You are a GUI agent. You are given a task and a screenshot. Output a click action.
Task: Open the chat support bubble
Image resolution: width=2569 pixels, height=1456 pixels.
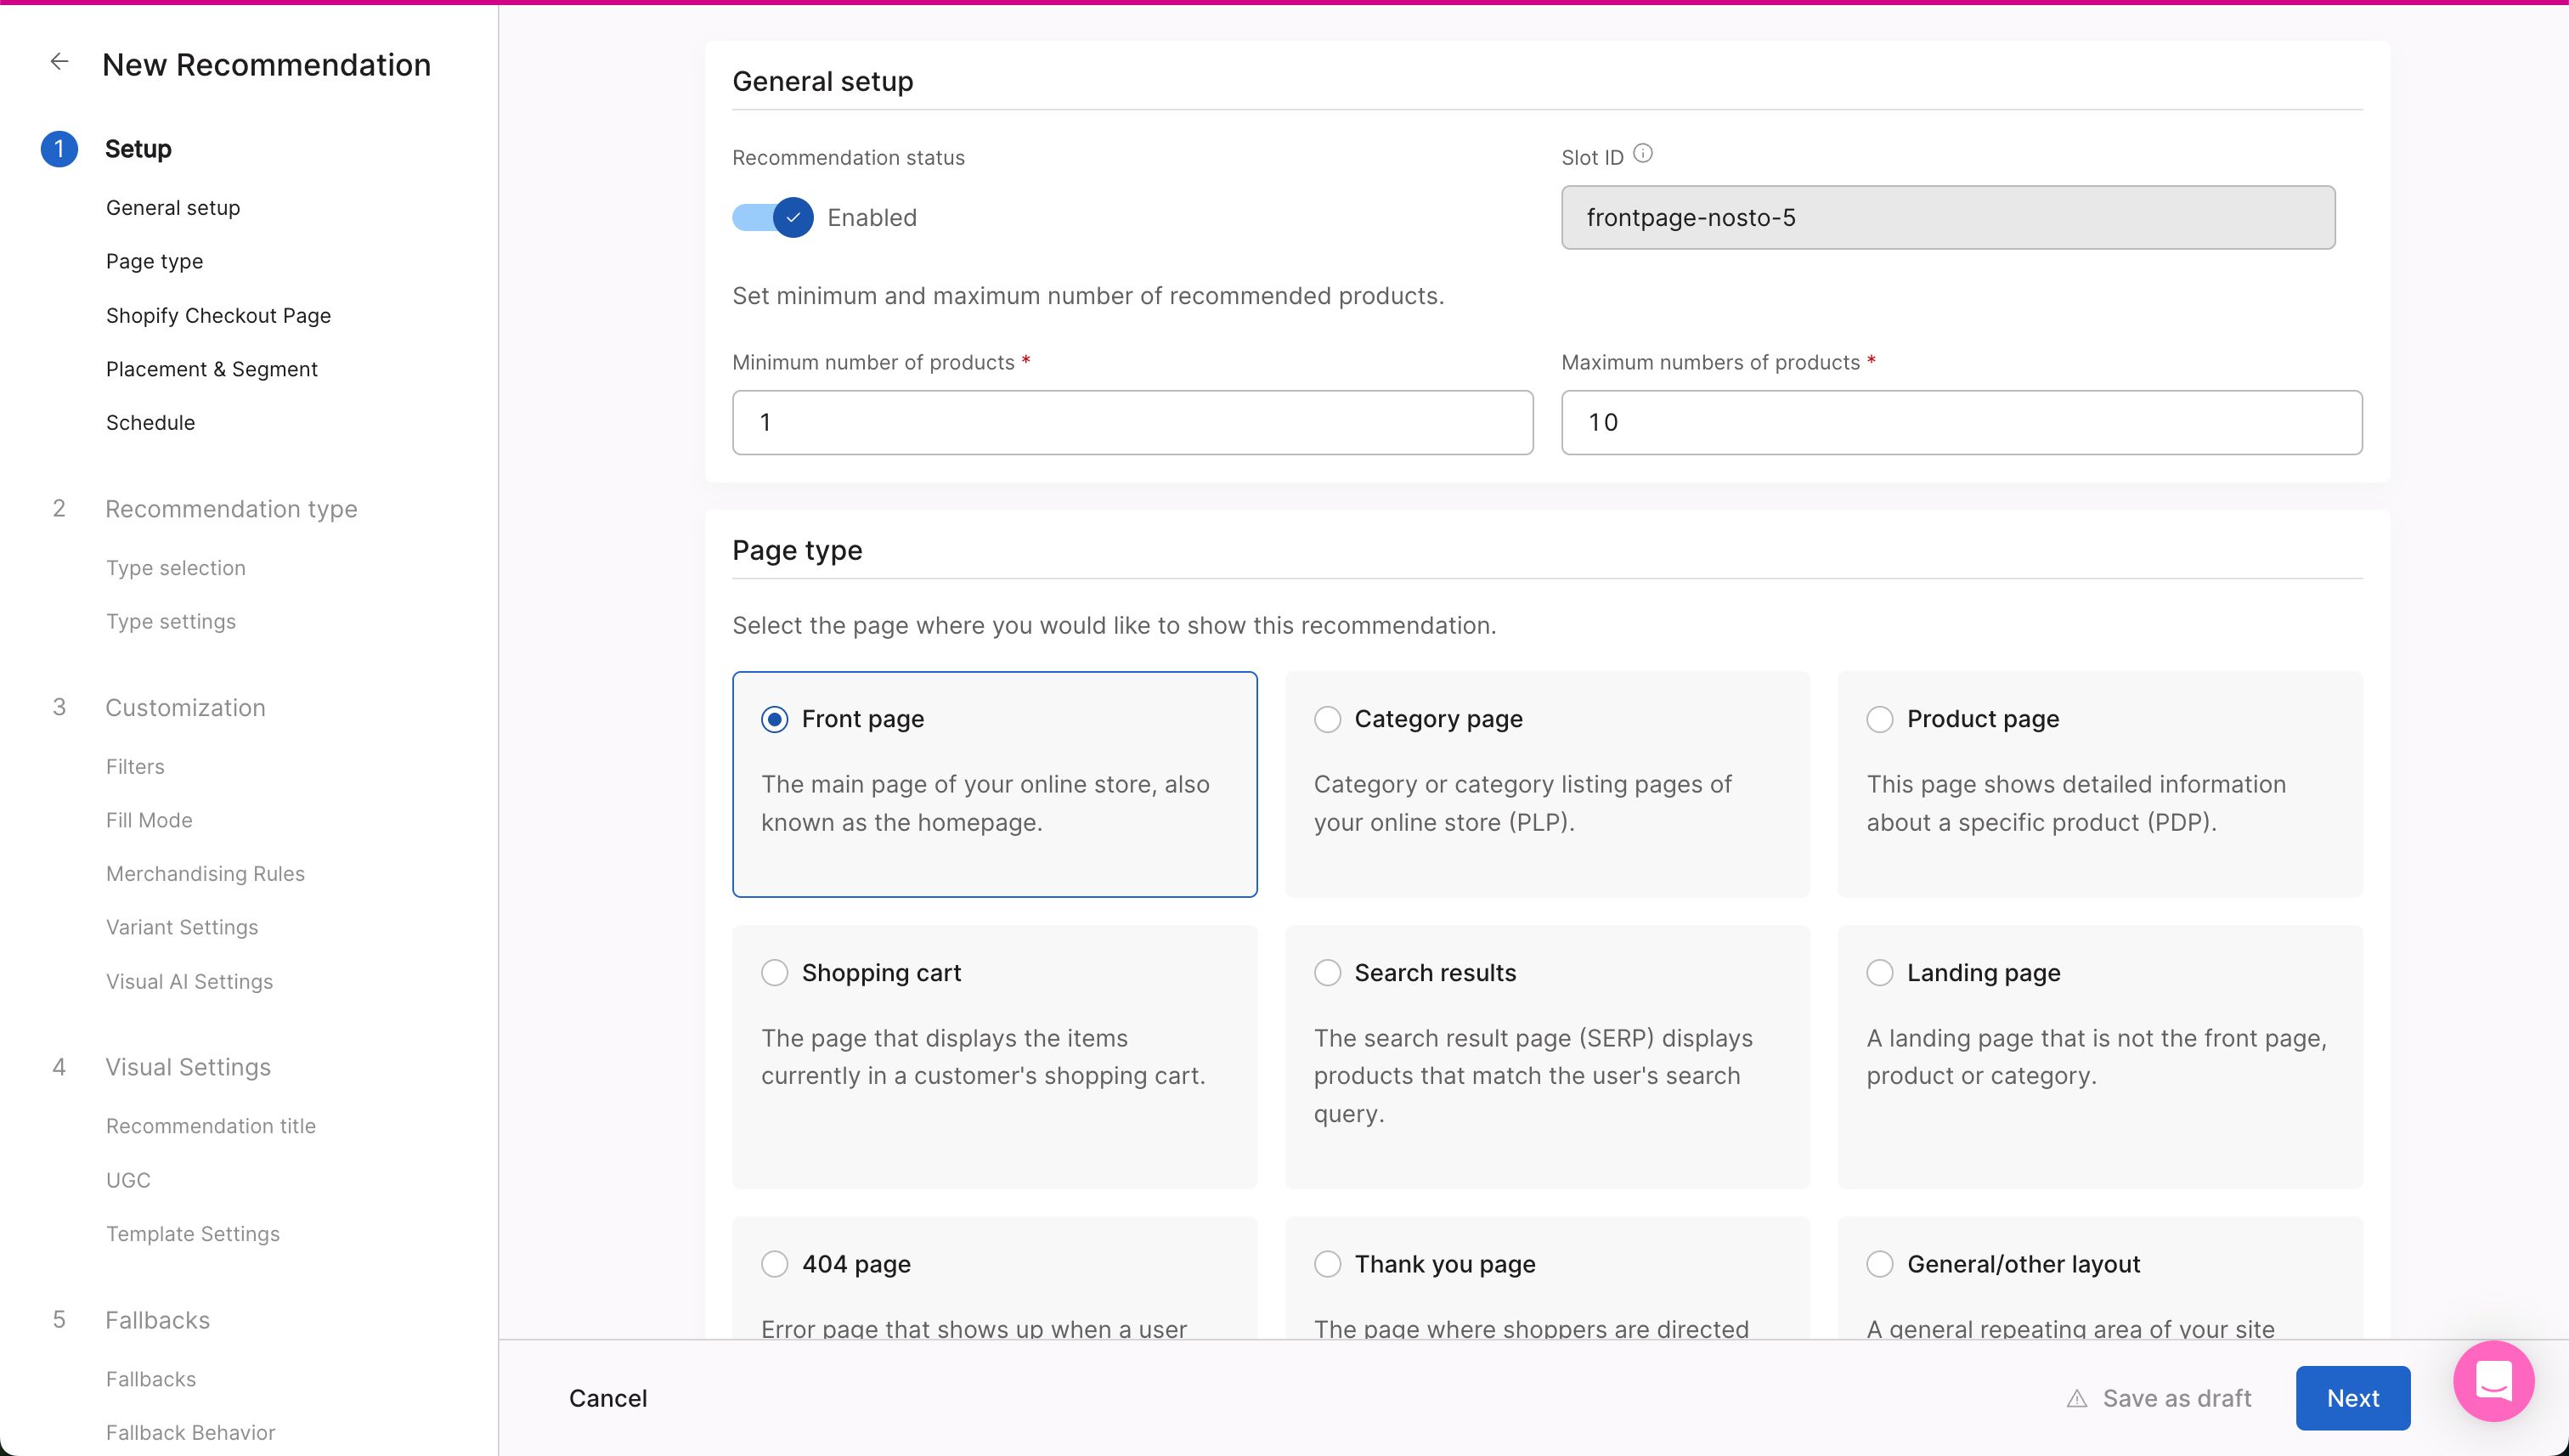pos(2494,1382)
